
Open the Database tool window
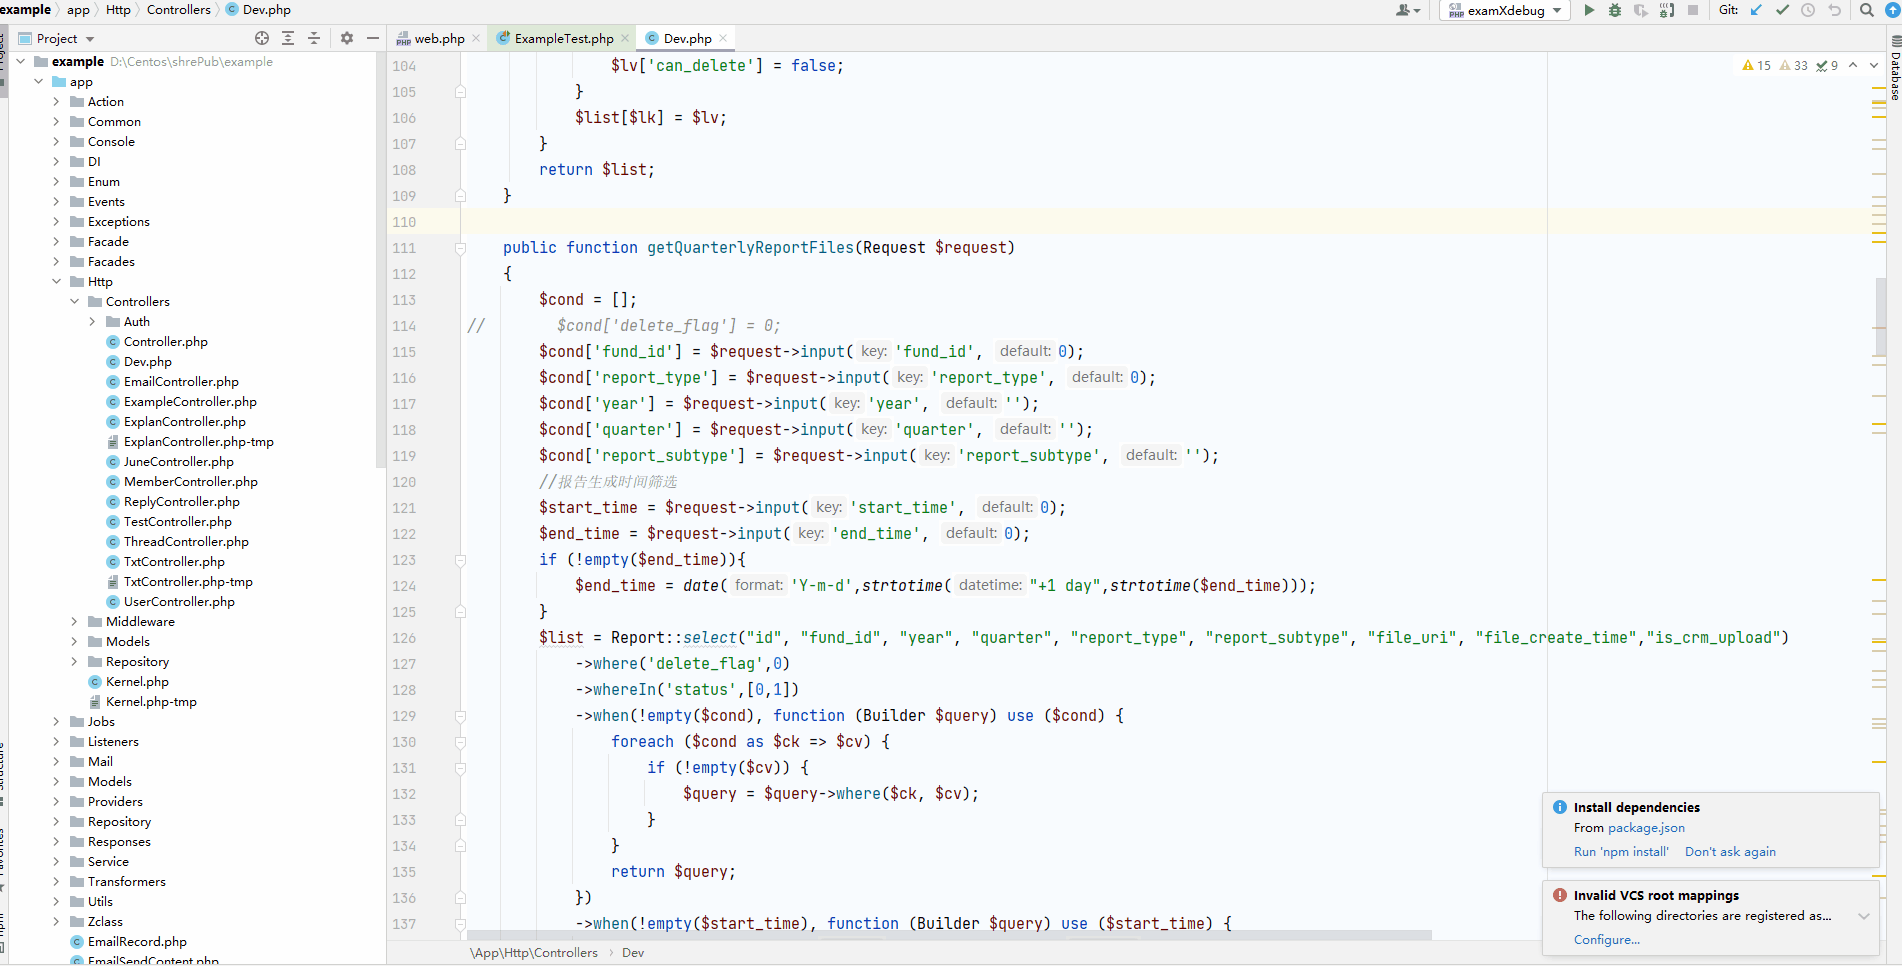point(1894,70)
